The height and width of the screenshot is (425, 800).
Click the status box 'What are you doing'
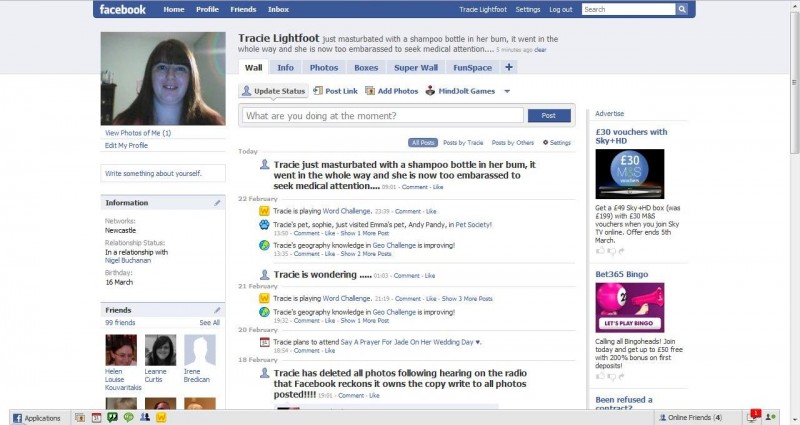pos(383,115)
